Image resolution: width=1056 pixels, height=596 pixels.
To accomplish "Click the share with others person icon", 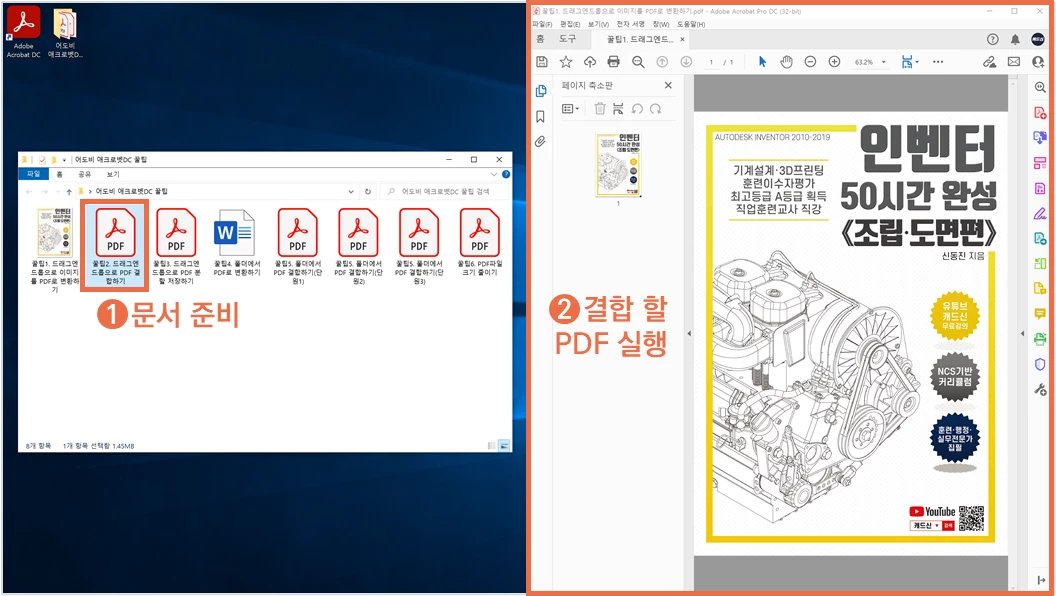I will tap(1038, 62).
